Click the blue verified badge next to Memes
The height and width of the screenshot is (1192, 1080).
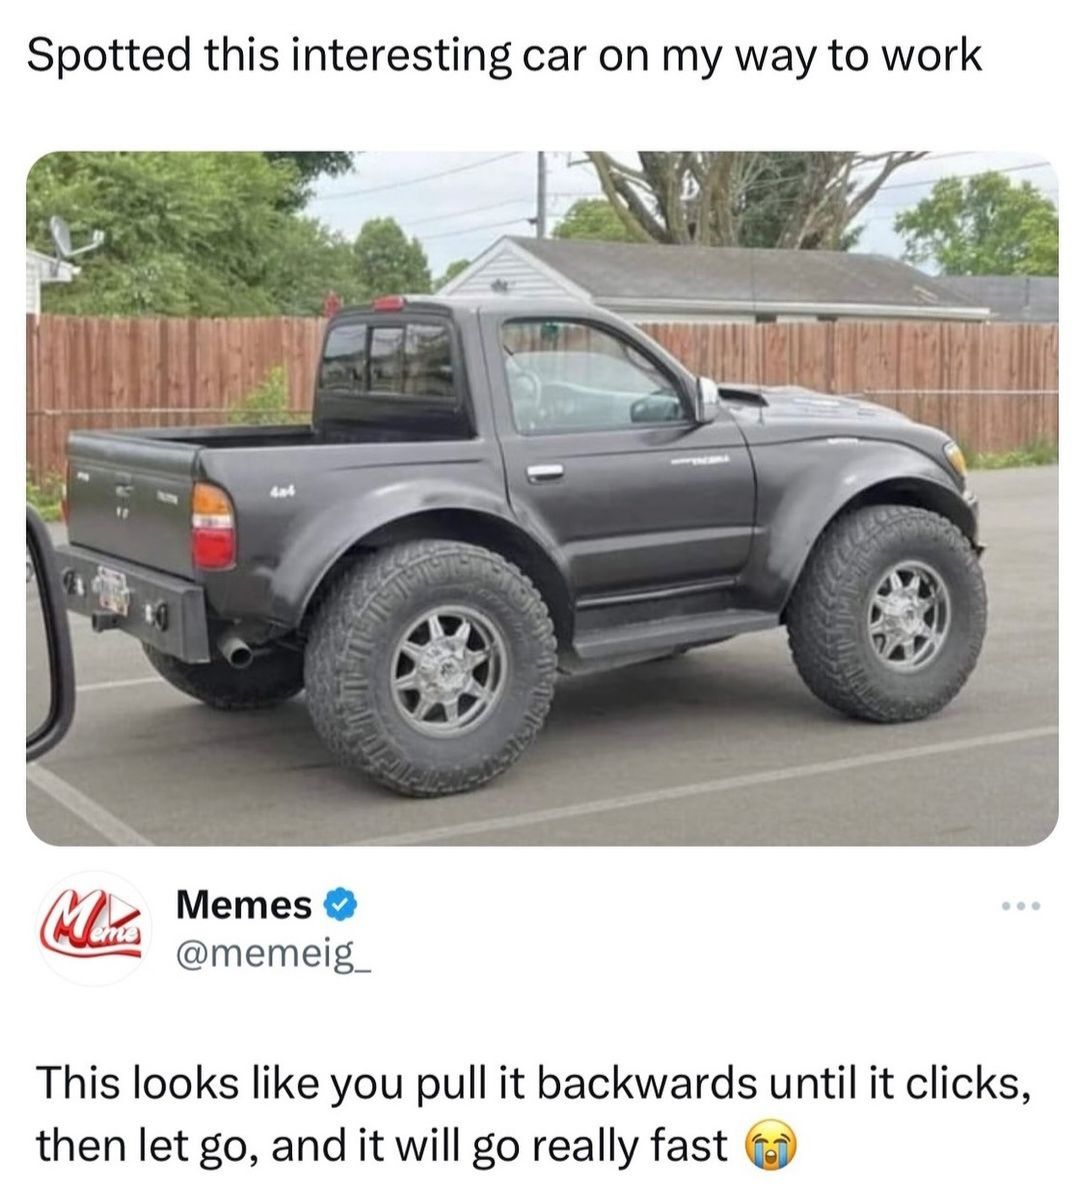(341, 905)
